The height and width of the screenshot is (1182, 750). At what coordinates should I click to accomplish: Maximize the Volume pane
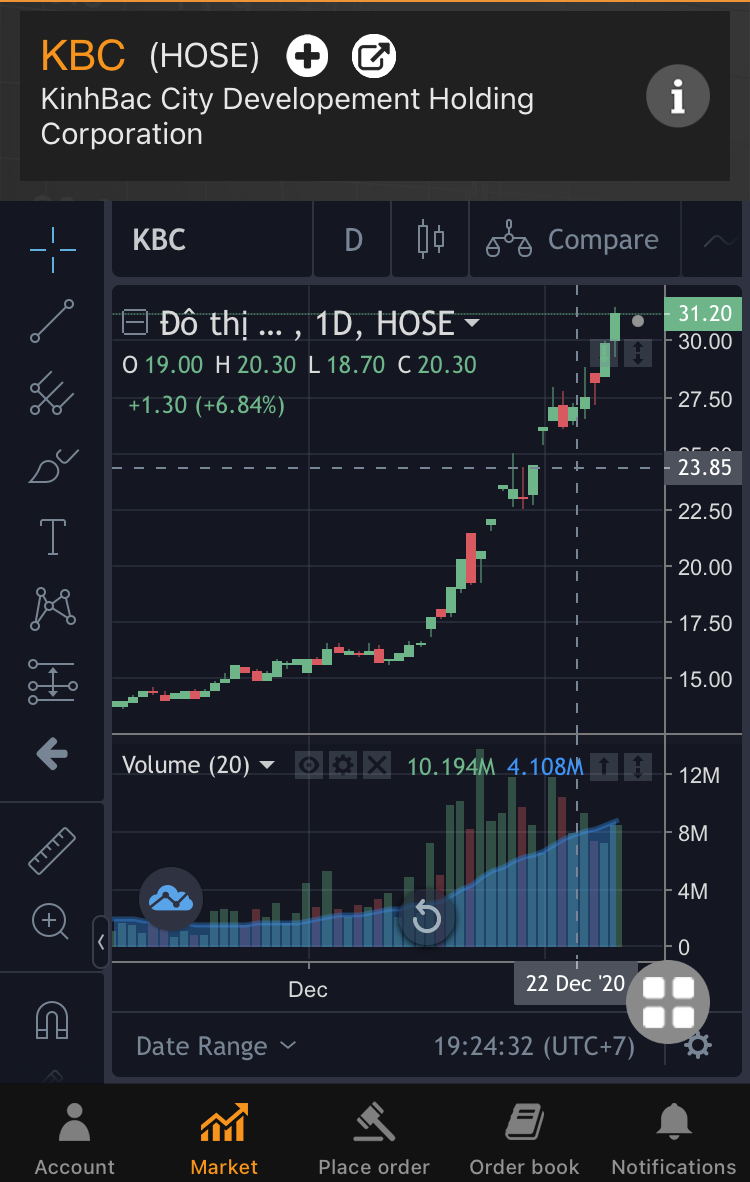point(638,767)
